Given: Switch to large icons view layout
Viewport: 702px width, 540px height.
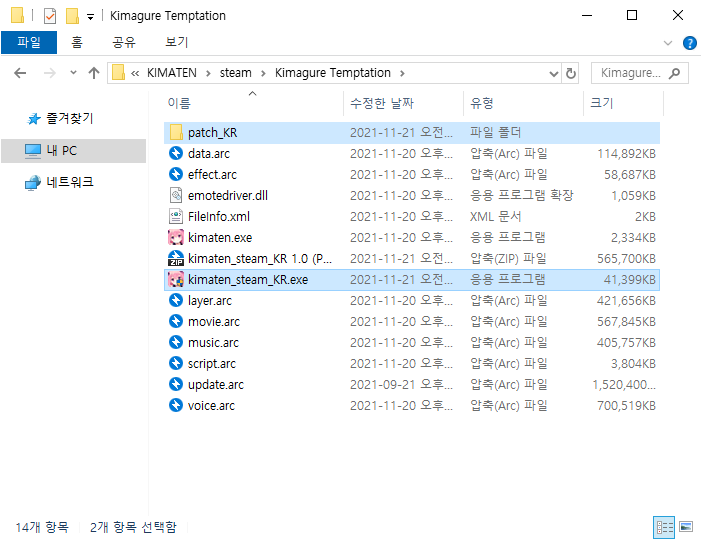Looking at the screenshot, I should click(x=686, y=527).
